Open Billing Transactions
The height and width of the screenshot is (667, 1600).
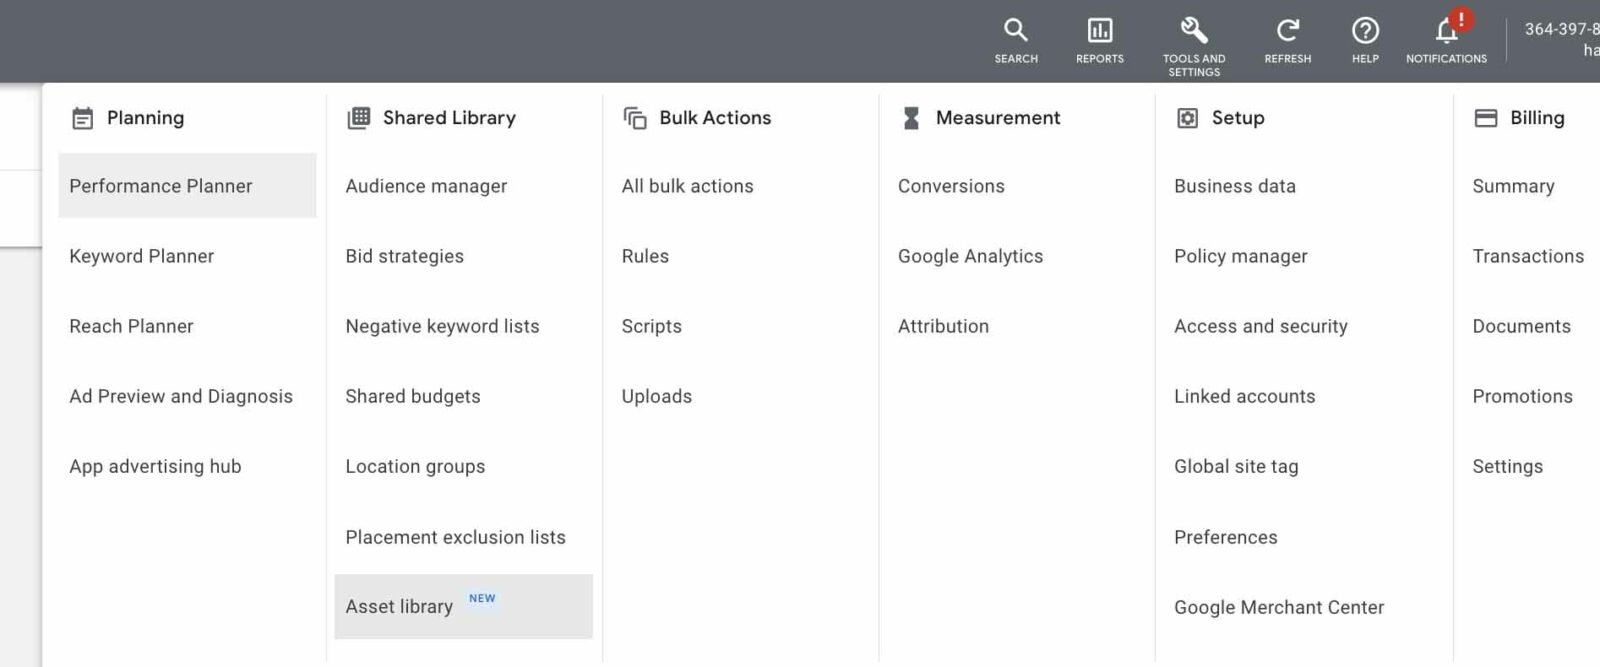pyautogui.click(x=1528, y=256)
